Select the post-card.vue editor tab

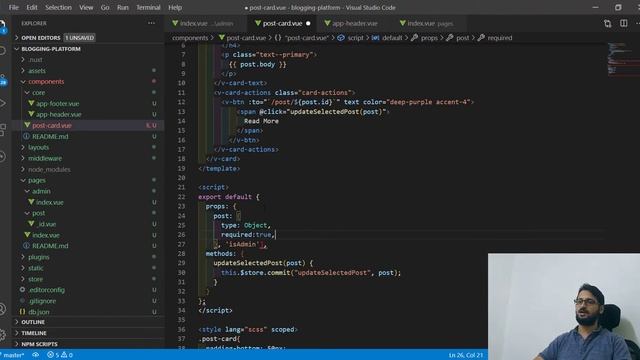pos(282,24)
